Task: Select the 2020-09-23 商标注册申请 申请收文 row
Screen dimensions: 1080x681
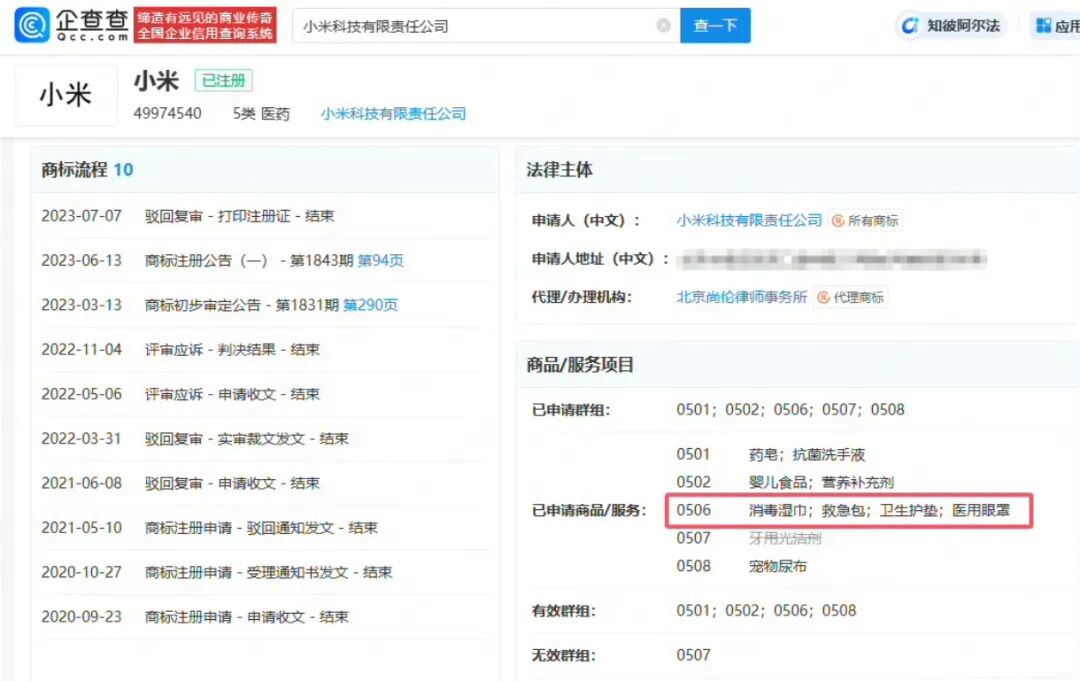Action: tap(265, 617)
